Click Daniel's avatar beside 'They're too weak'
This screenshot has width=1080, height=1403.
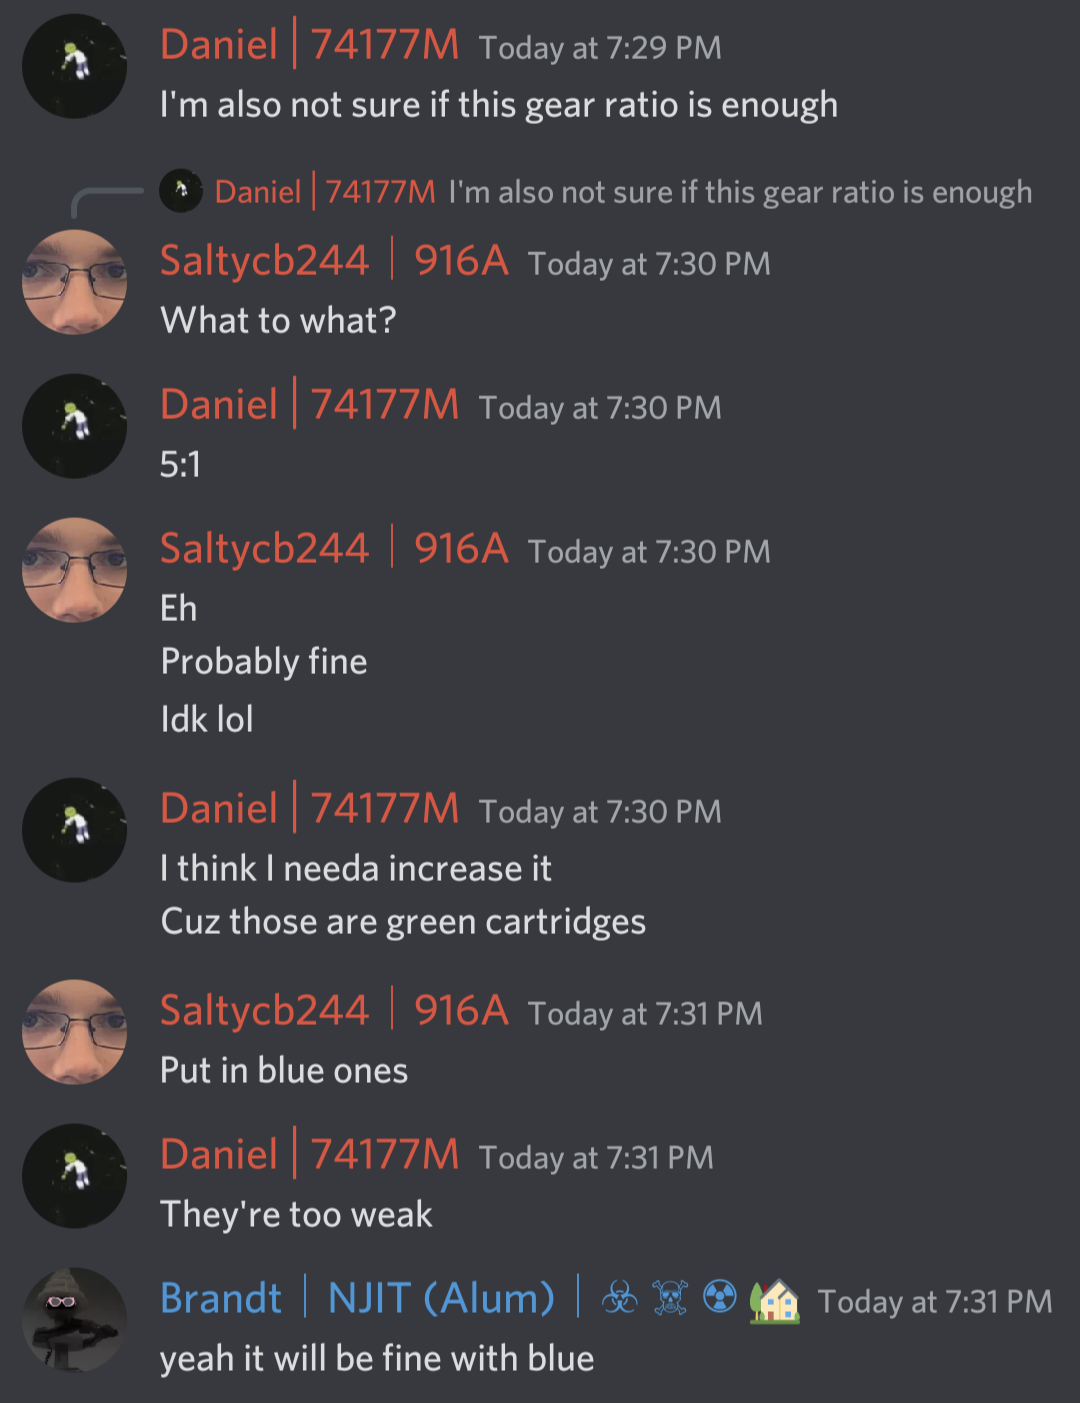[x=75, y=1176]
